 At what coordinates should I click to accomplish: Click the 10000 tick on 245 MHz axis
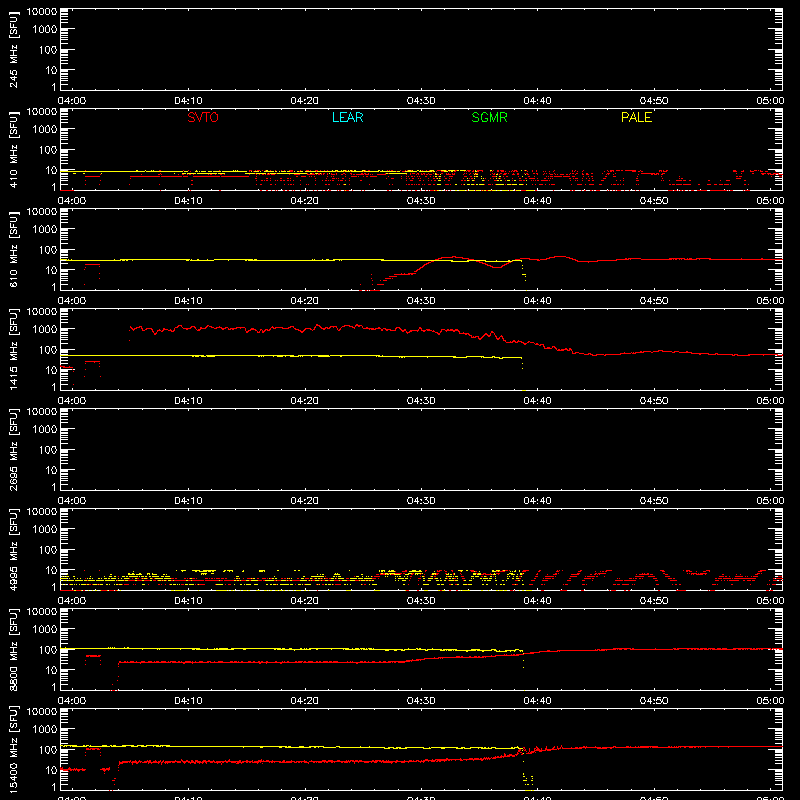[x=42, y=12]
